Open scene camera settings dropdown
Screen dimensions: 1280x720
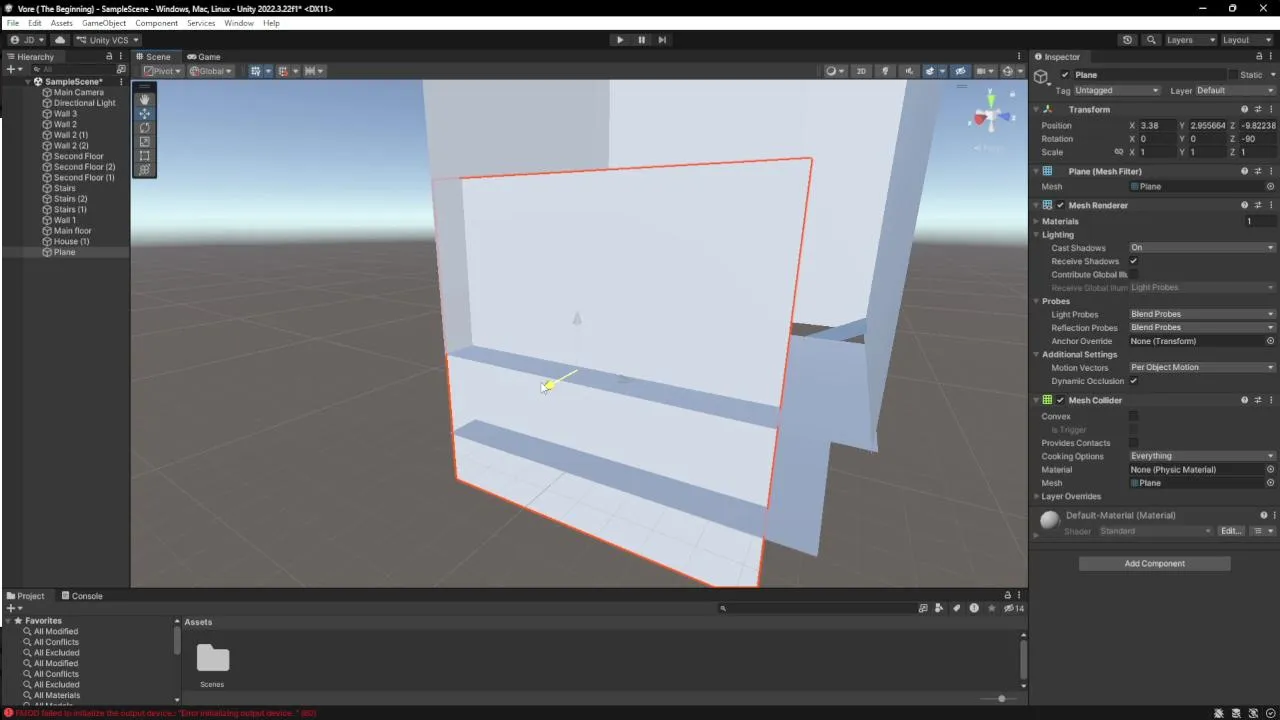pos(985,71)
